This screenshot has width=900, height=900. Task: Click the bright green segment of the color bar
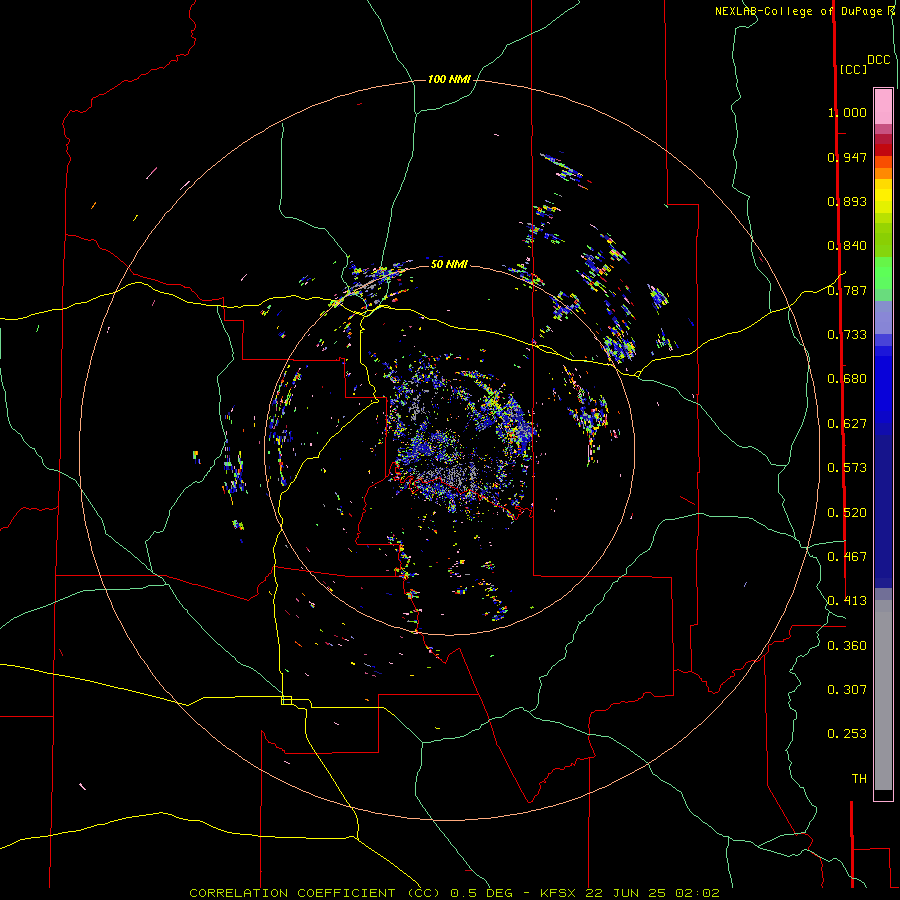[883, 273]
